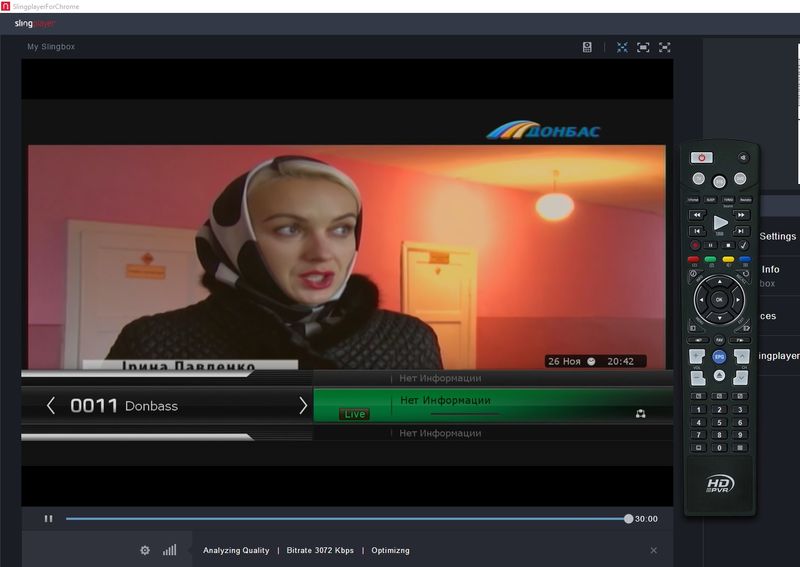
Task: Click the playback timeline slider handle
Action: [628, 519]
